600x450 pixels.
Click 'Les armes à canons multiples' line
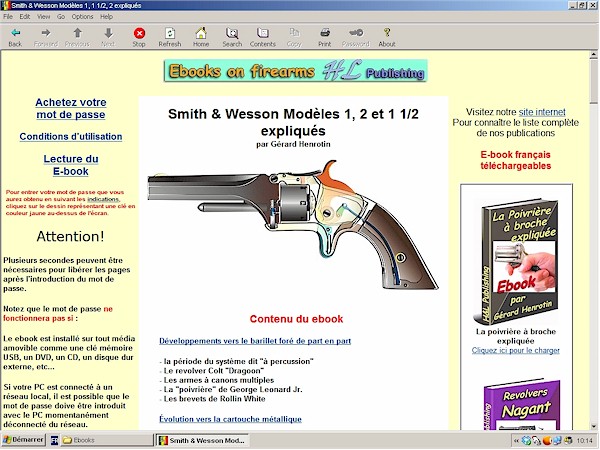pos(217,380)
